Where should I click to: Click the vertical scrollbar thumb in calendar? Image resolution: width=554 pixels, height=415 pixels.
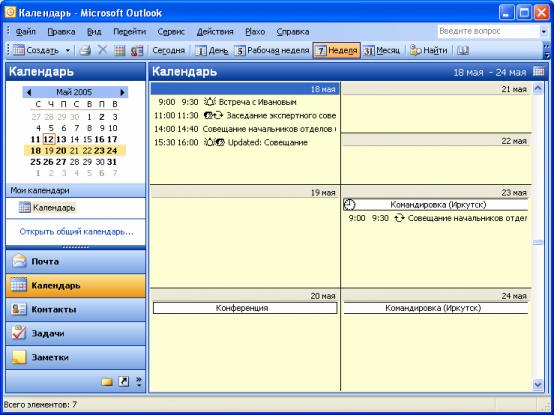click(x=538, y=242)
